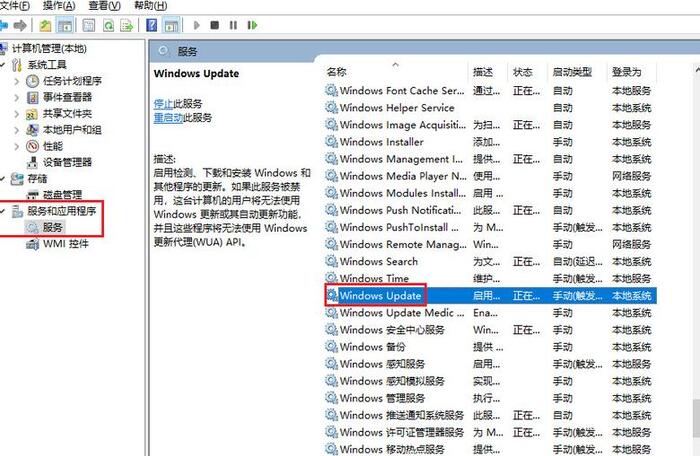Select Windows 感知模拟服务 row
Viewport: 700px width, 456px height.
tap(490, 381)
